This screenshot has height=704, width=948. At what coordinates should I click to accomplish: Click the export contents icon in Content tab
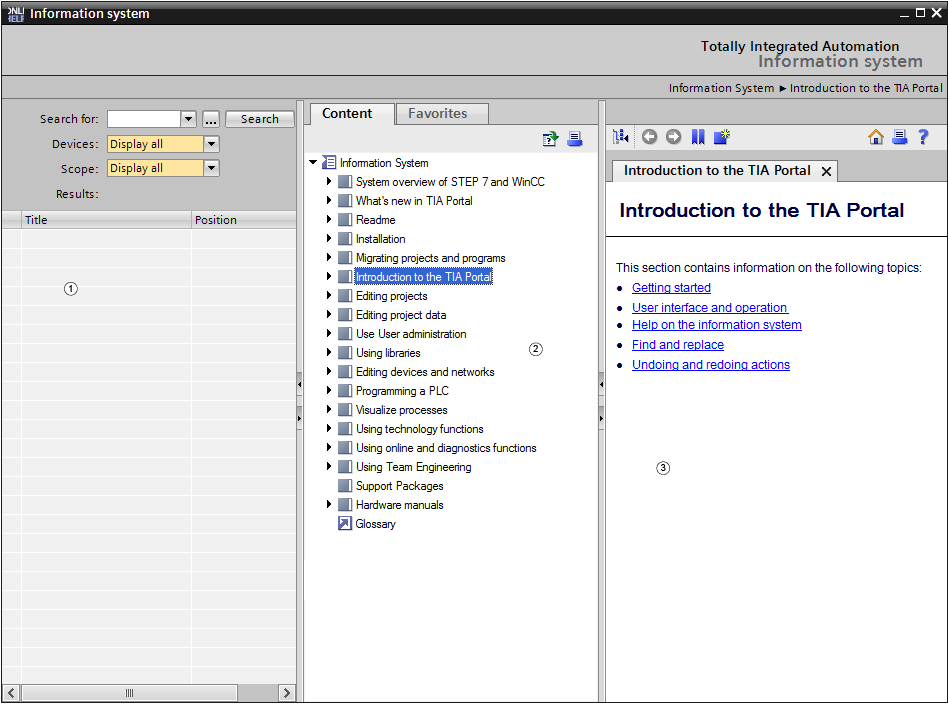coord(550,139)
